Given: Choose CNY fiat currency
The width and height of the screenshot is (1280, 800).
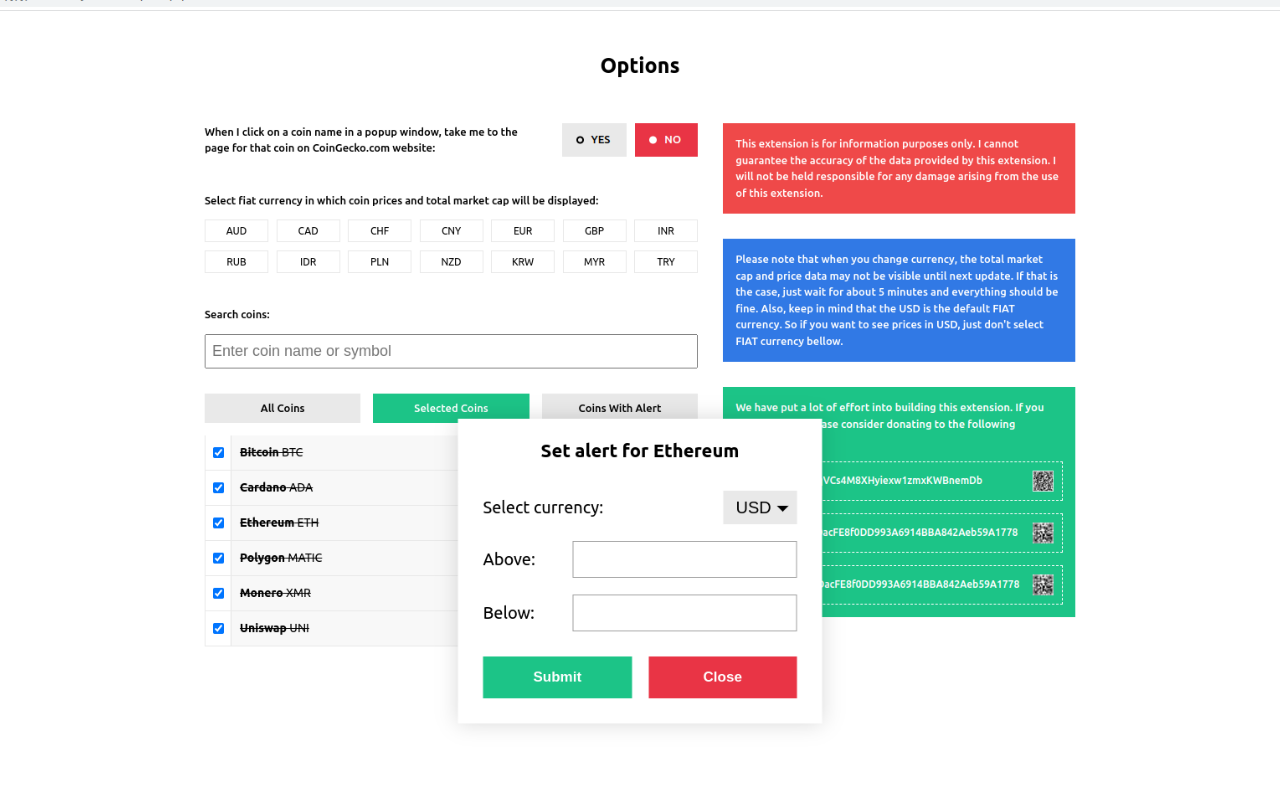Looking at the screenshot, I should (452, 231).
